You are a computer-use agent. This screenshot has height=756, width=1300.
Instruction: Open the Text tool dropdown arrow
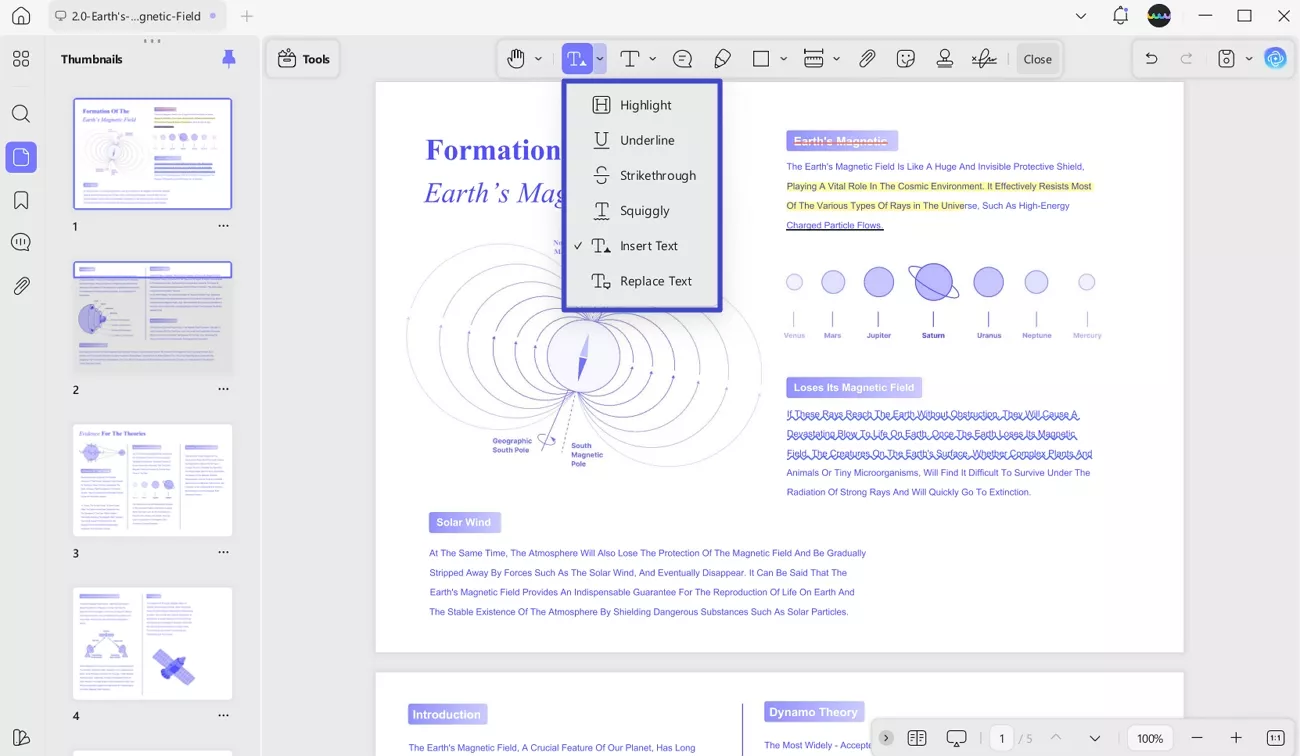pyautogui.click(x=653, y=58)
